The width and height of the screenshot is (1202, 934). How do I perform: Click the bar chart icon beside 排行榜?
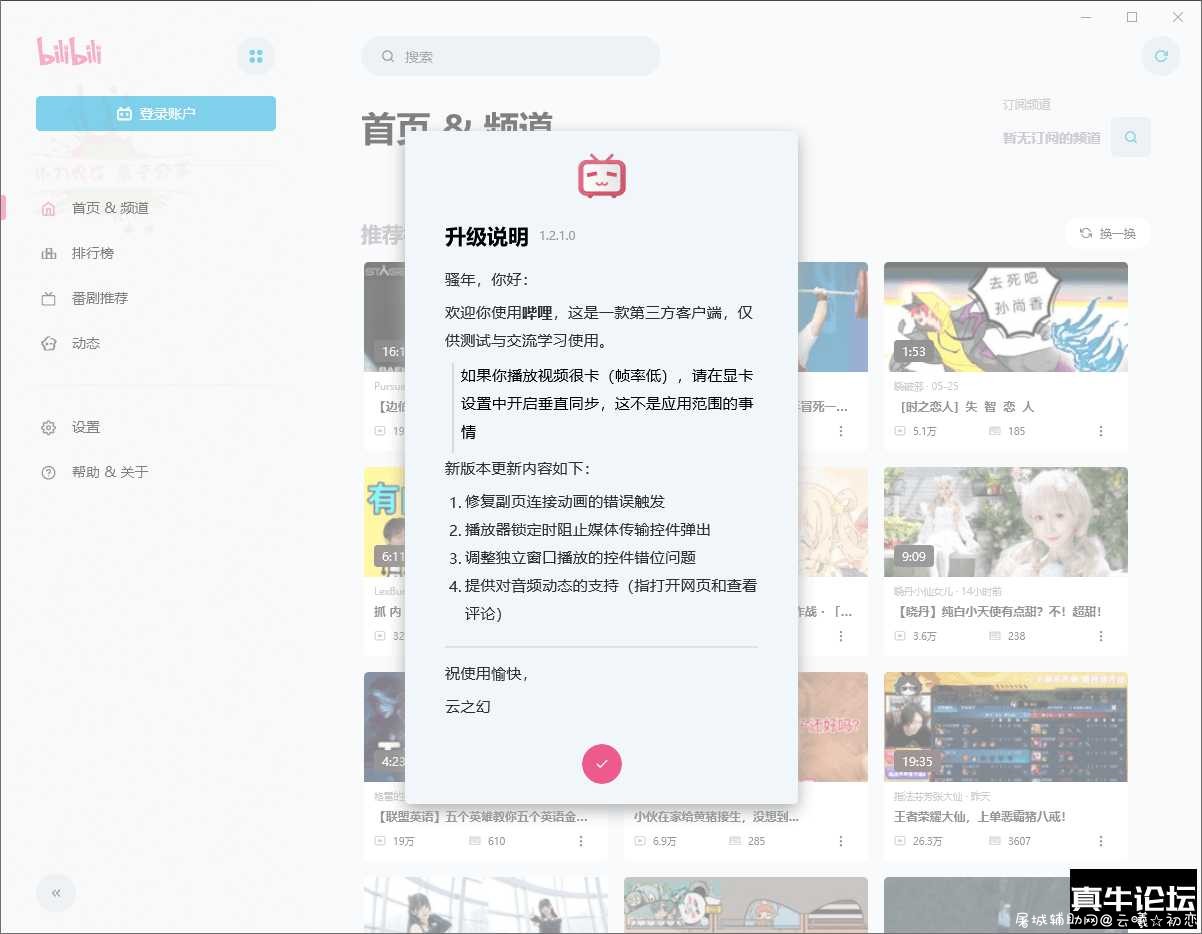point(48,253)
